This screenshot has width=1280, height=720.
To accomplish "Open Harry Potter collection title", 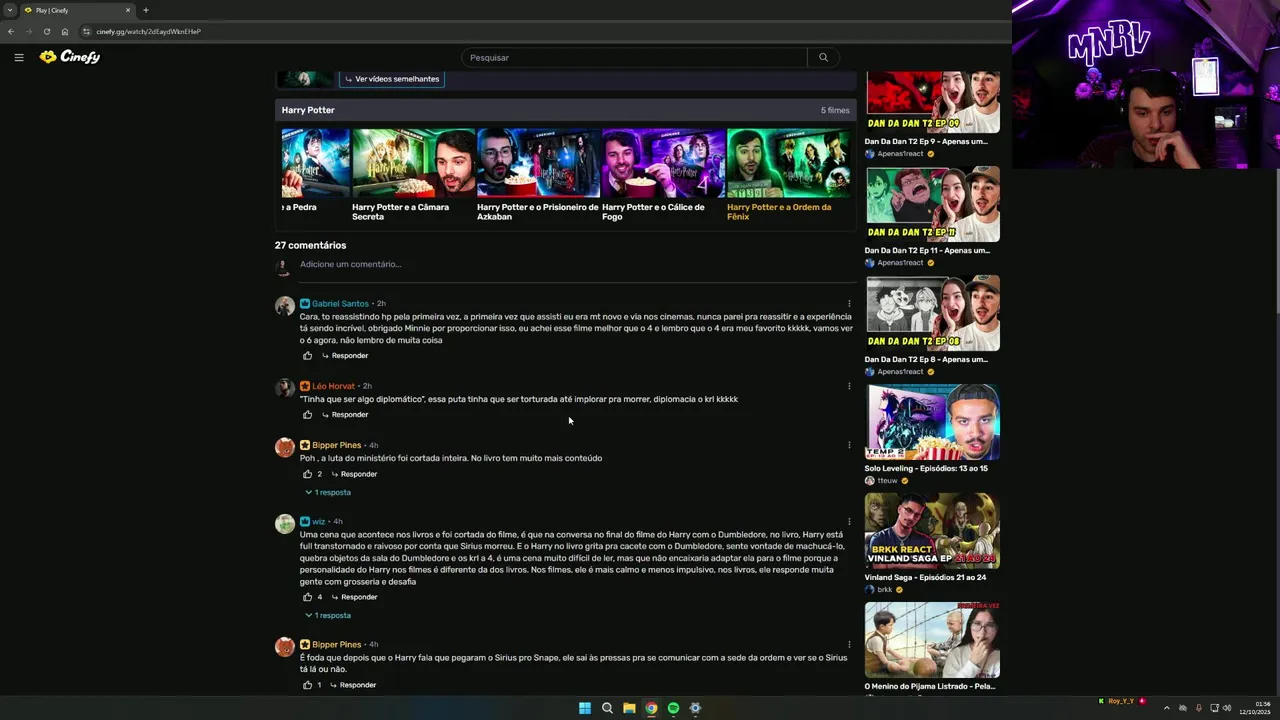I will click(308, 110).
